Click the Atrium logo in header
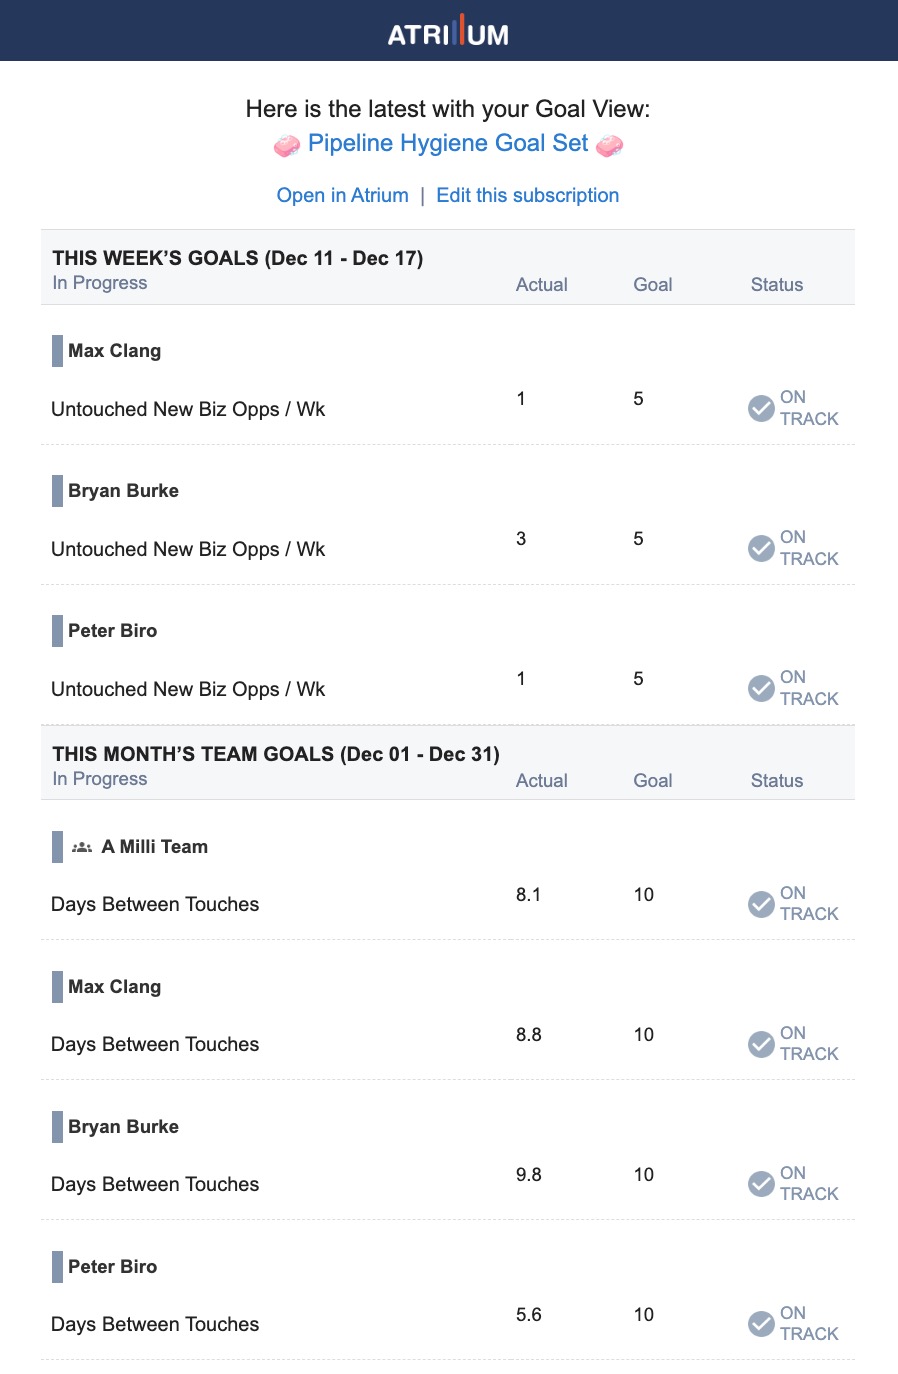The height and width of the screenshot is (1374, 898). (x=448, y=32)
